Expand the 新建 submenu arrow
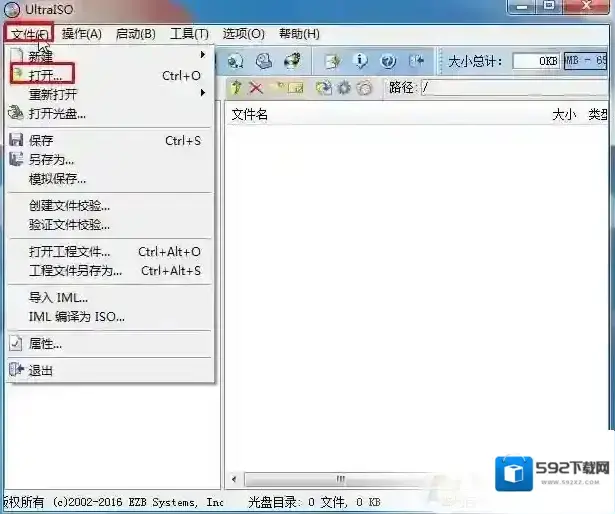The width and height of the screenshot is (615, 514). click(203, 55)
